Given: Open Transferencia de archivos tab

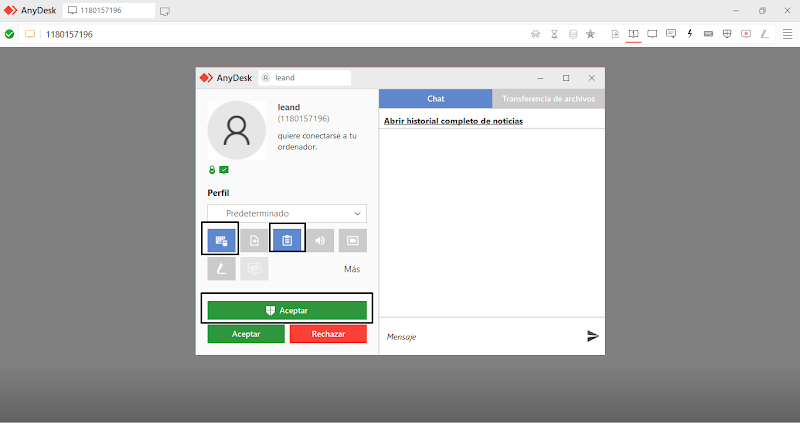Looking at the screenshot, I should pos(548,98).
